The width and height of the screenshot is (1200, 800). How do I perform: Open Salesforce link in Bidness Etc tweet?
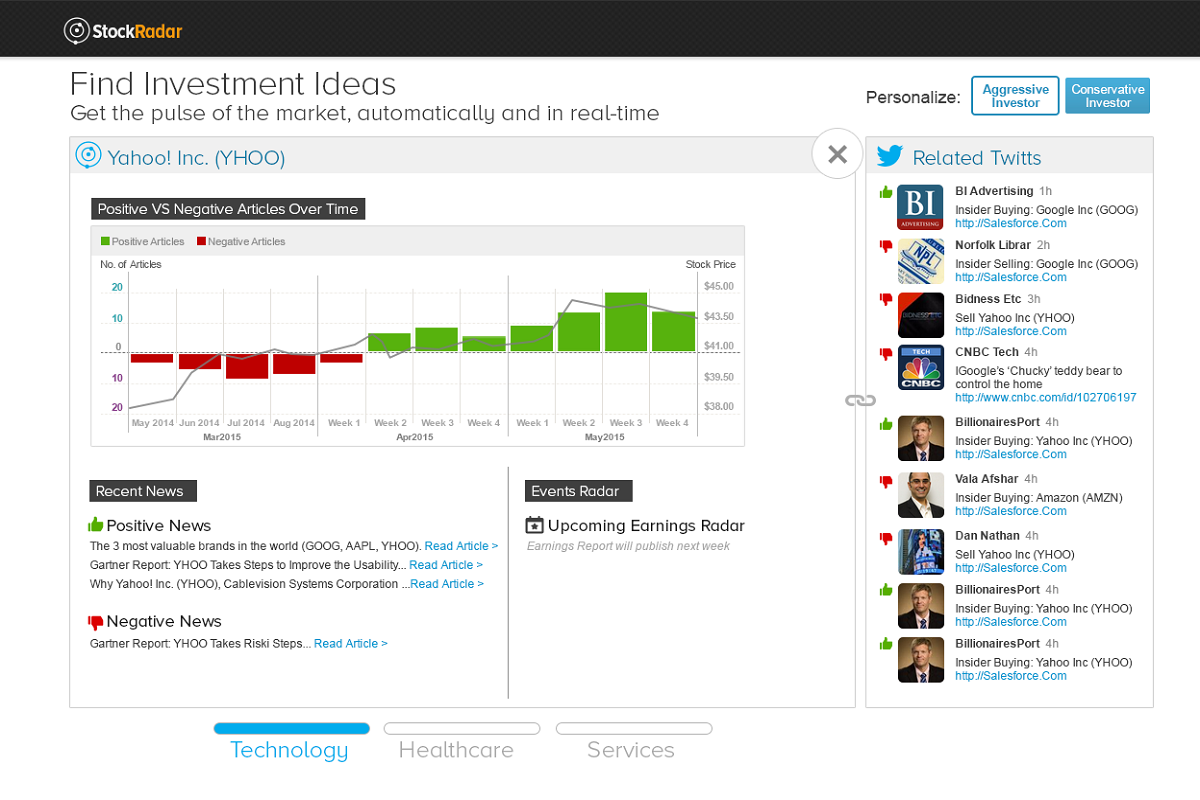1011,331
